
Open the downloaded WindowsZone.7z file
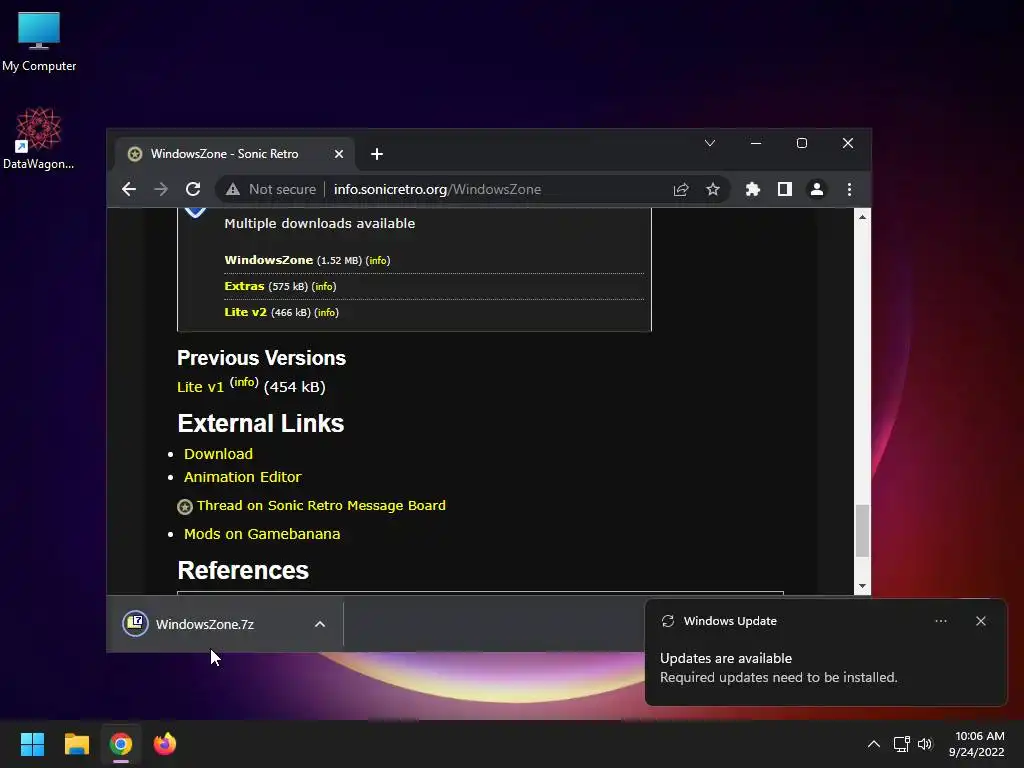(x=204, y=624)
